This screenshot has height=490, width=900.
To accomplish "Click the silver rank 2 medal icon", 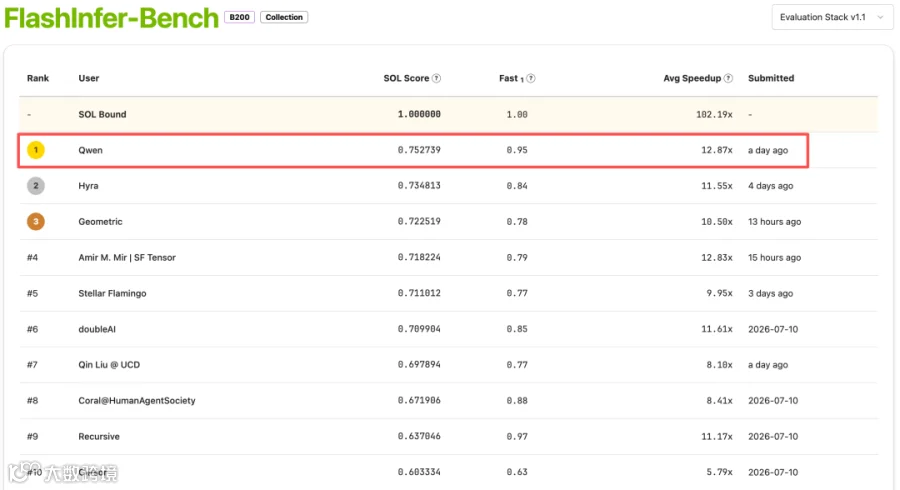I will point(36,186).
